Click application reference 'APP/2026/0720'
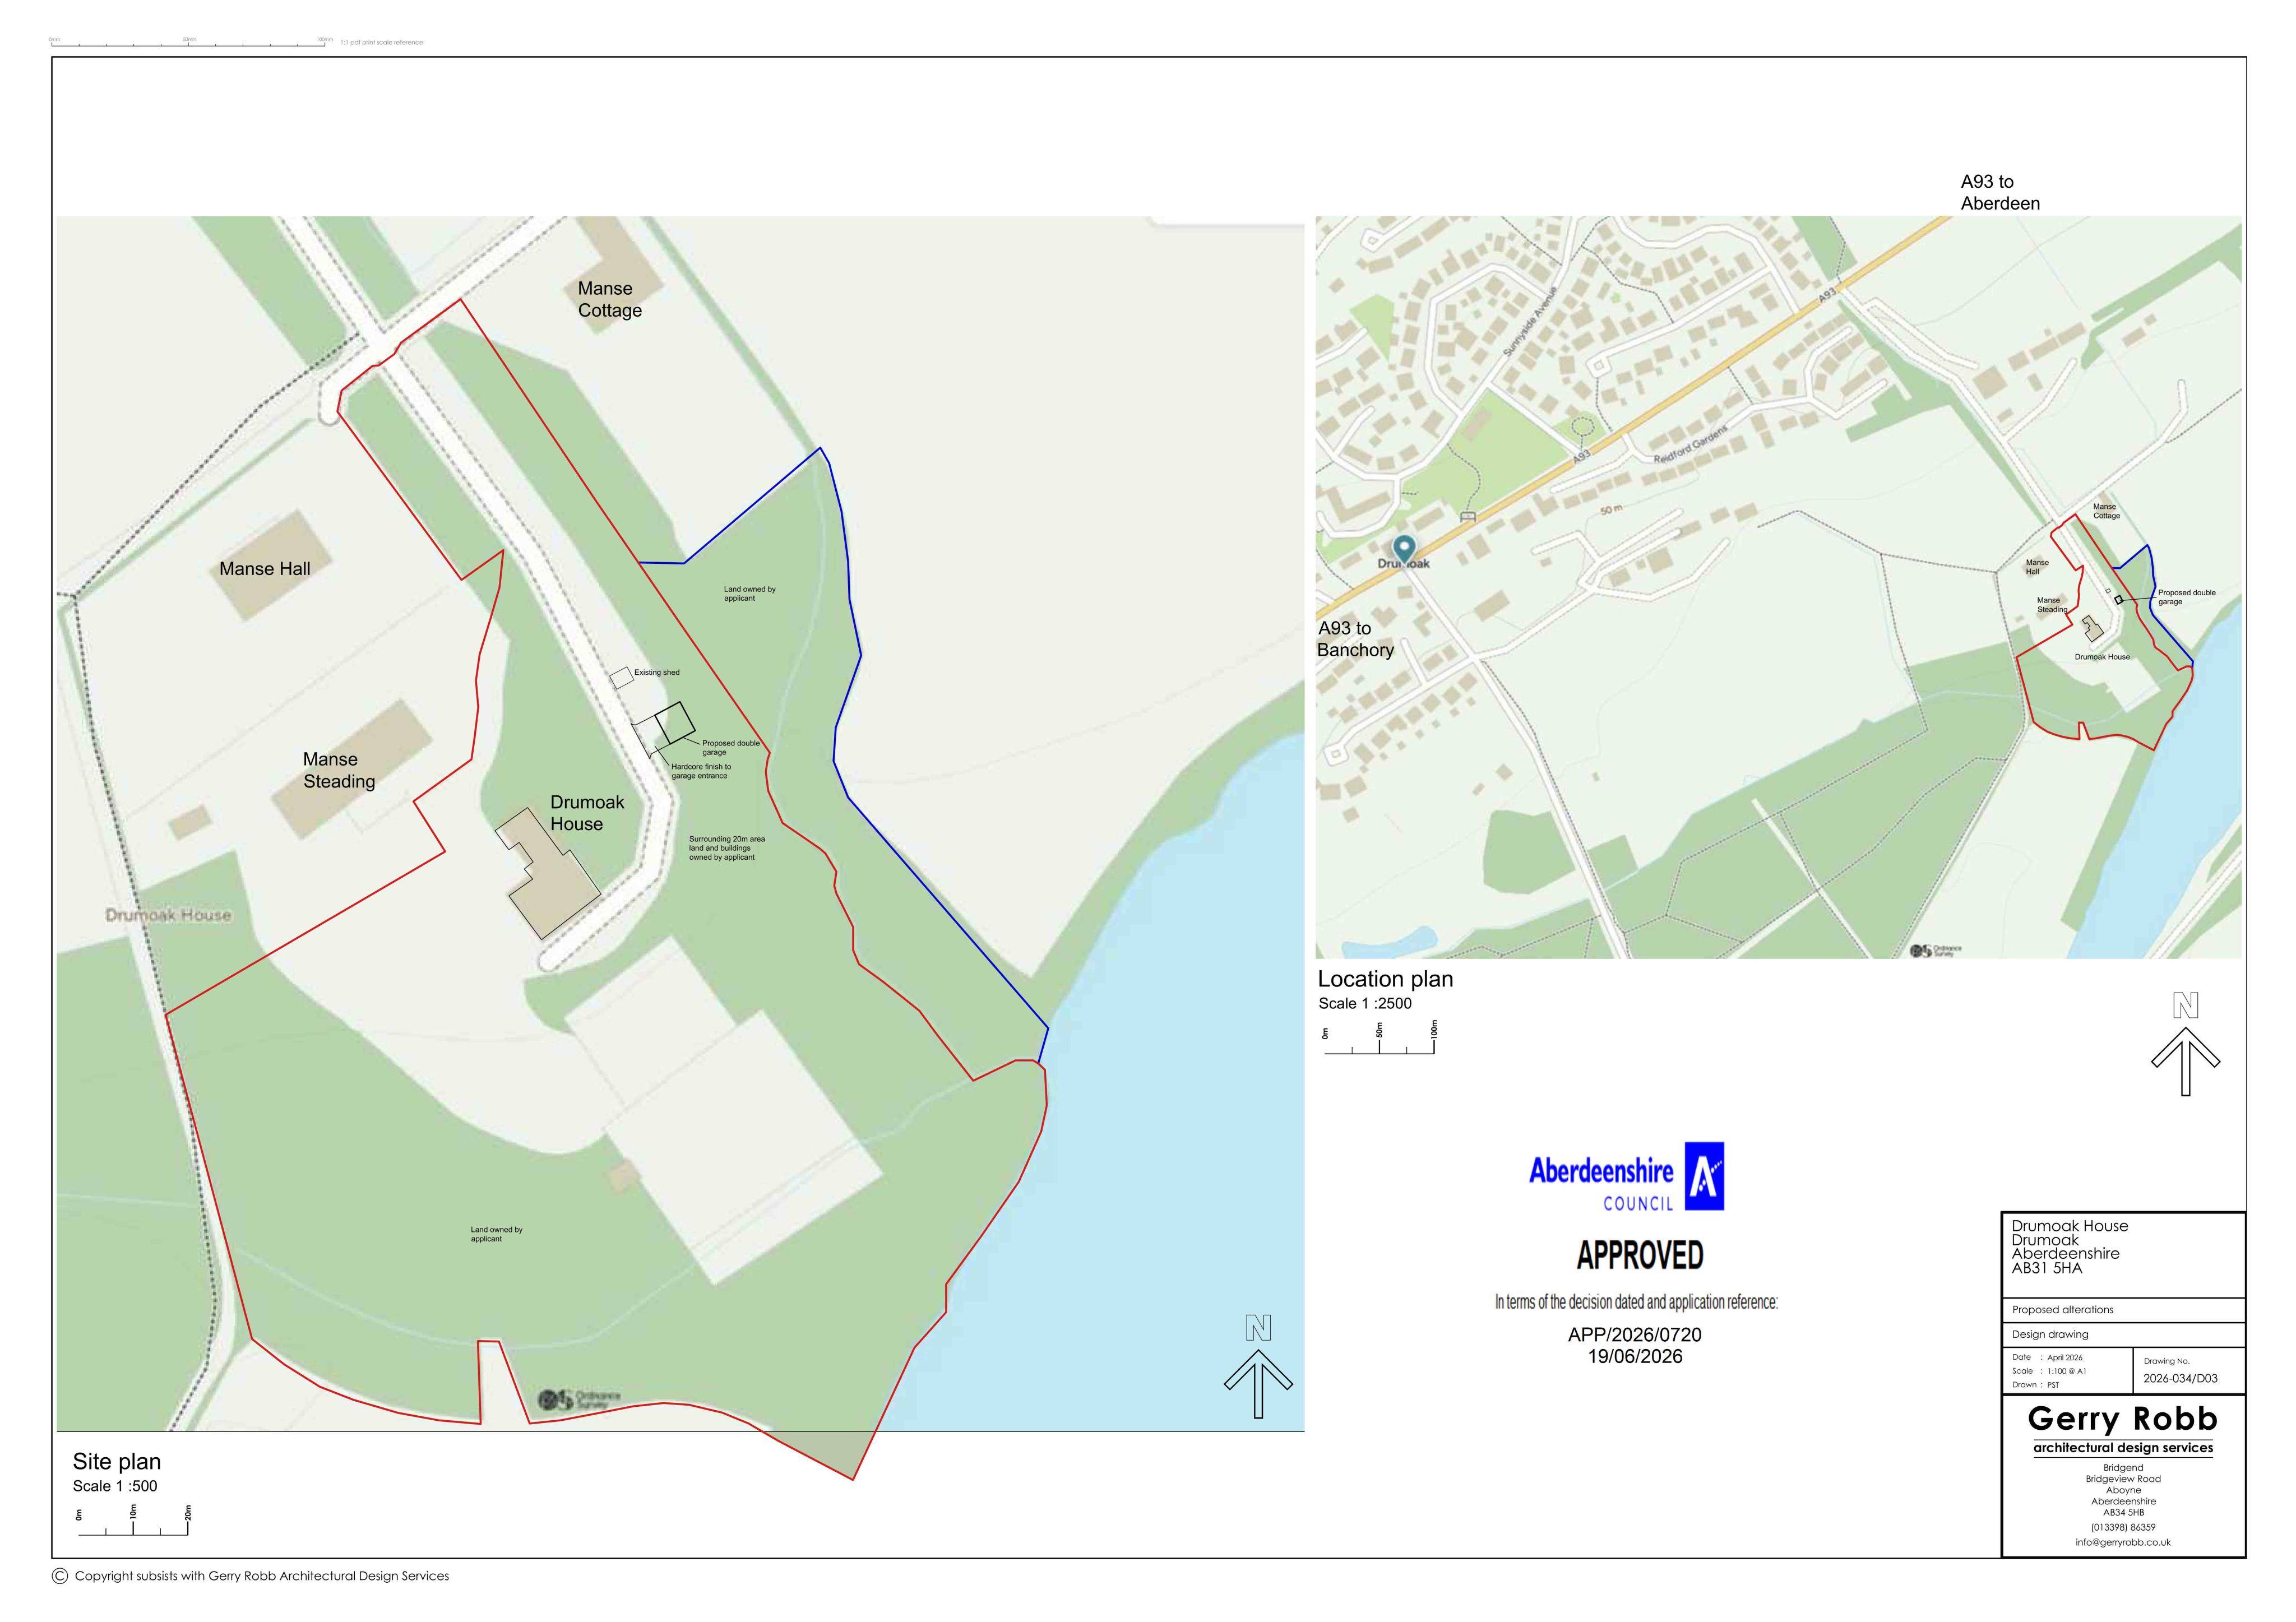The height and width of the screenshot is (1622, 2296). 1635,1335
